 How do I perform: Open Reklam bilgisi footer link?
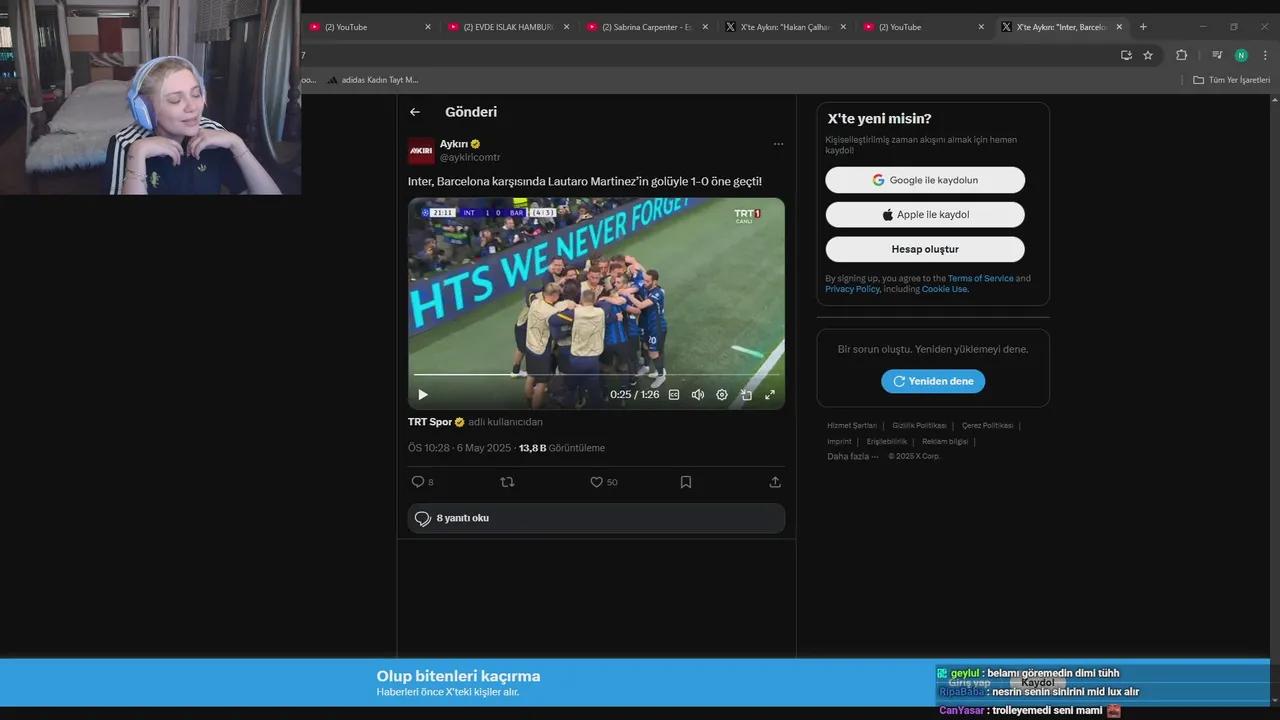coord(945,441)
